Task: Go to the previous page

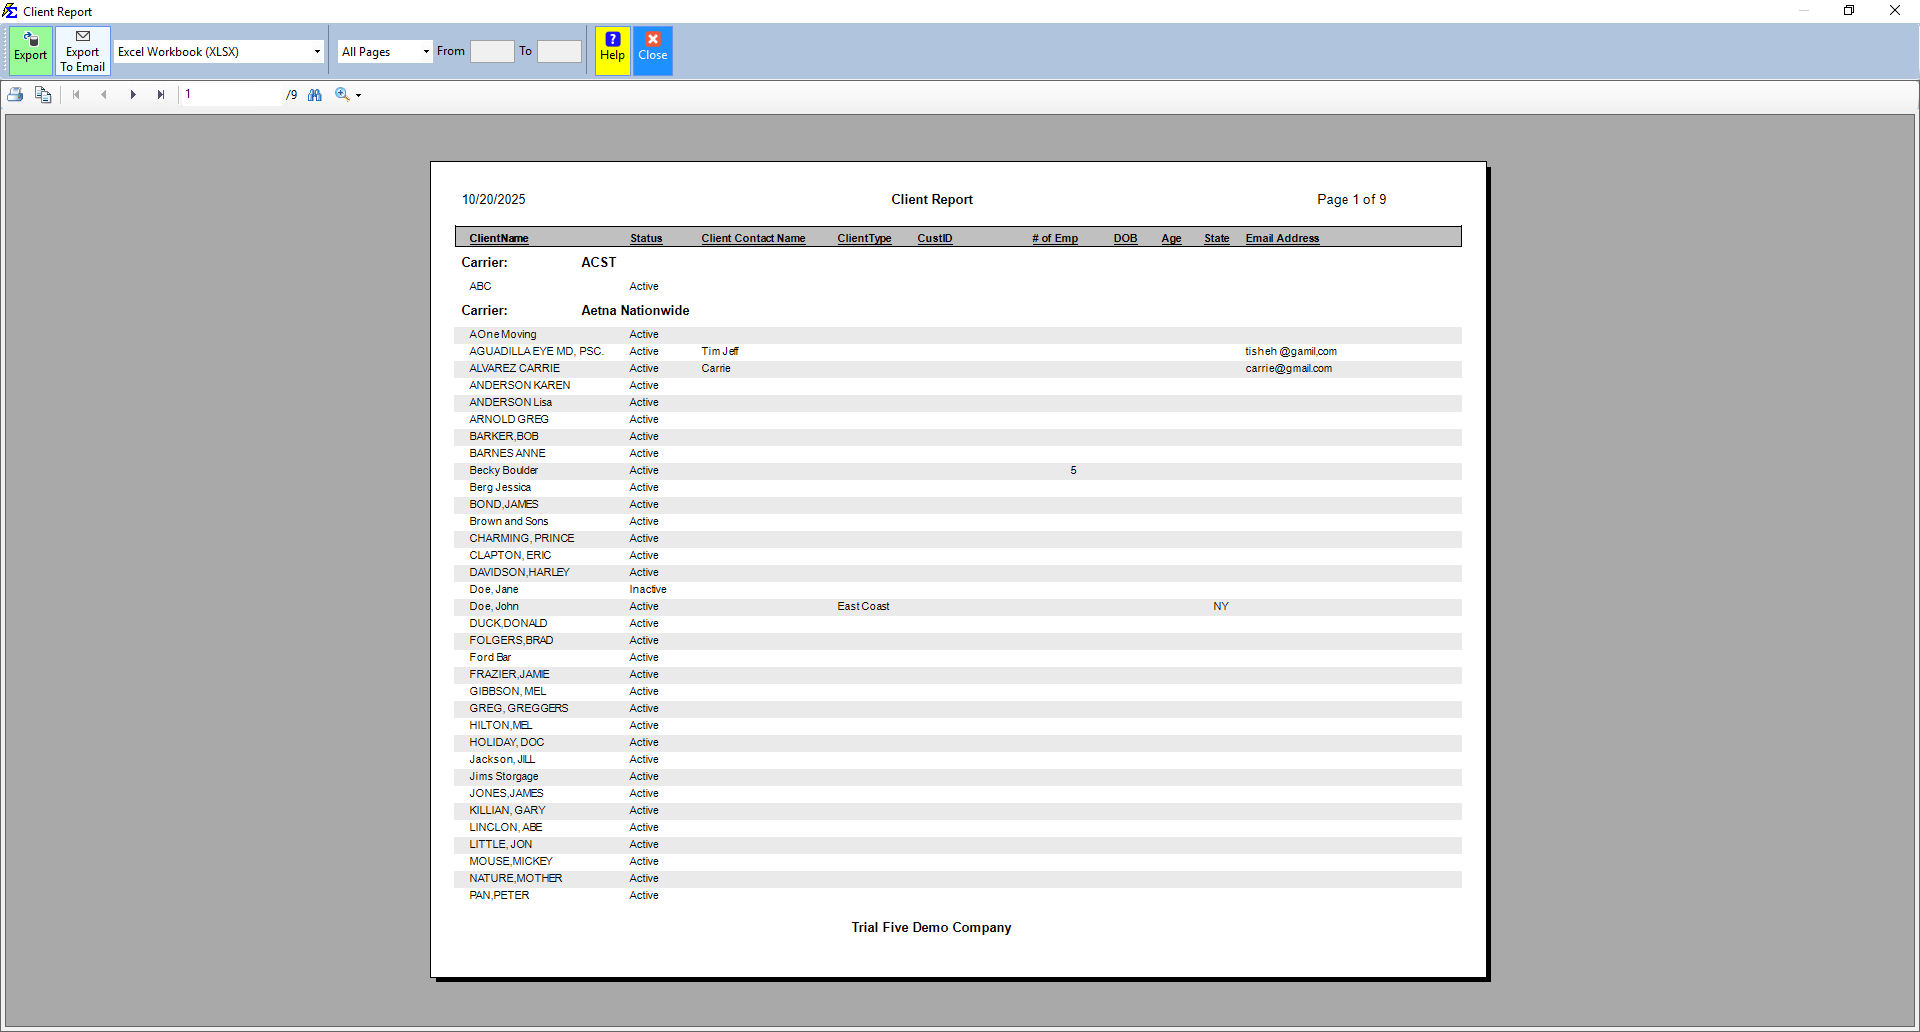Action: point(104,94)
